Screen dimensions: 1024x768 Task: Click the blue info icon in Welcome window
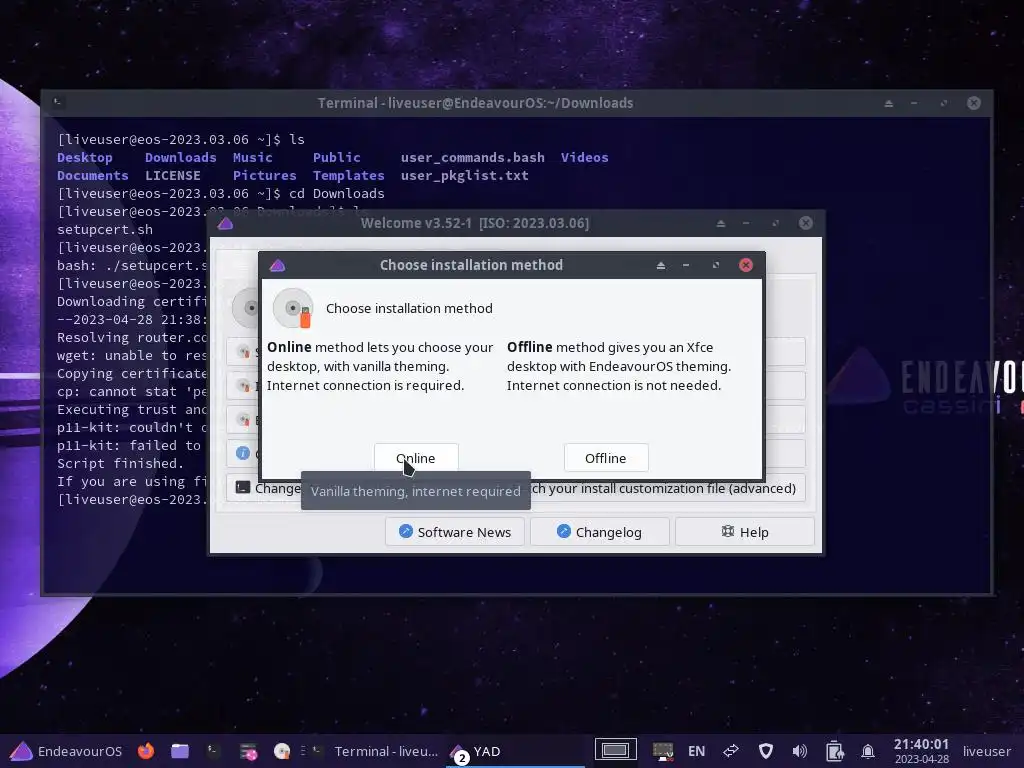pos(243,453)
